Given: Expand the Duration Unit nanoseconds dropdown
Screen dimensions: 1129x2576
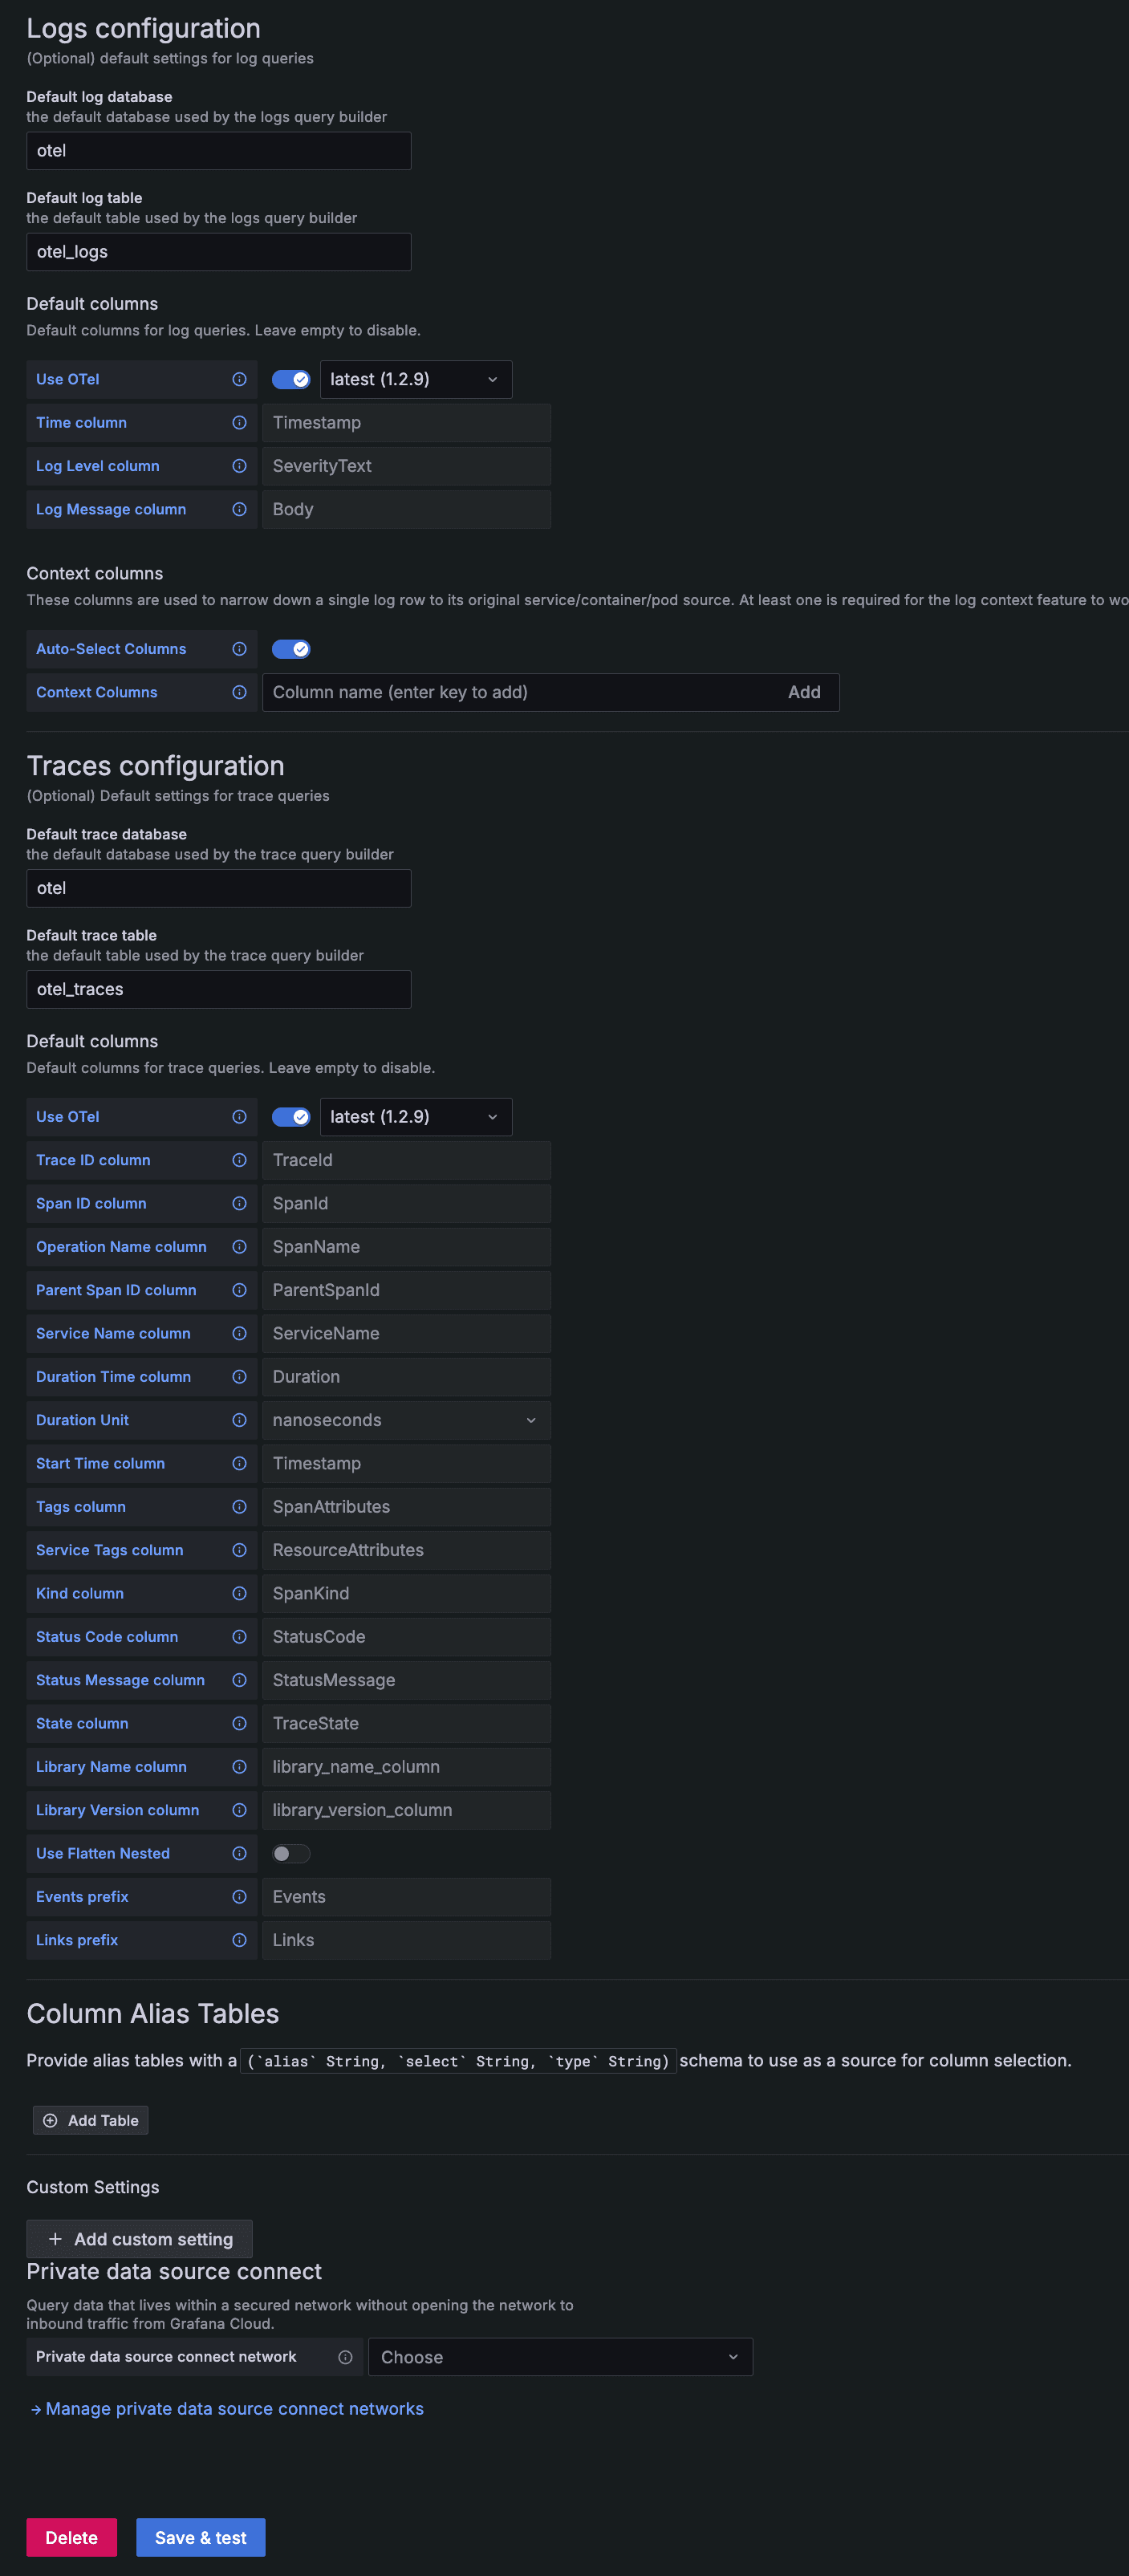Looking at the screenshot, I should click(406, 1420).
